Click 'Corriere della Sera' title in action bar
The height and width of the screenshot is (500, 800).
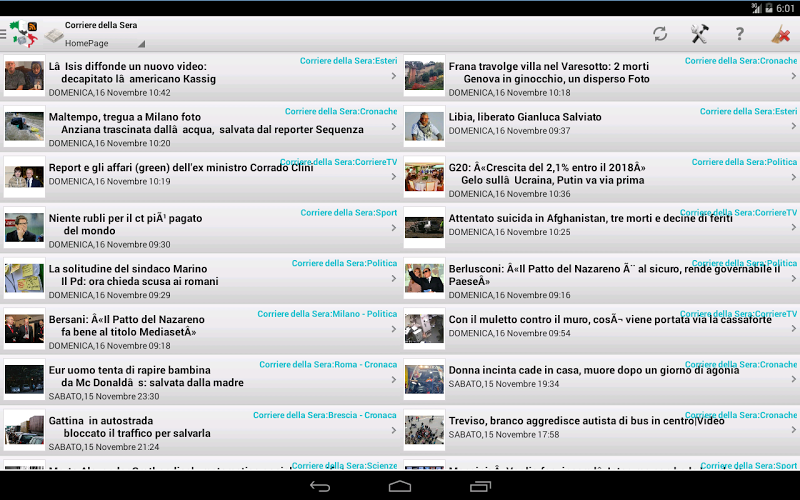101,25
